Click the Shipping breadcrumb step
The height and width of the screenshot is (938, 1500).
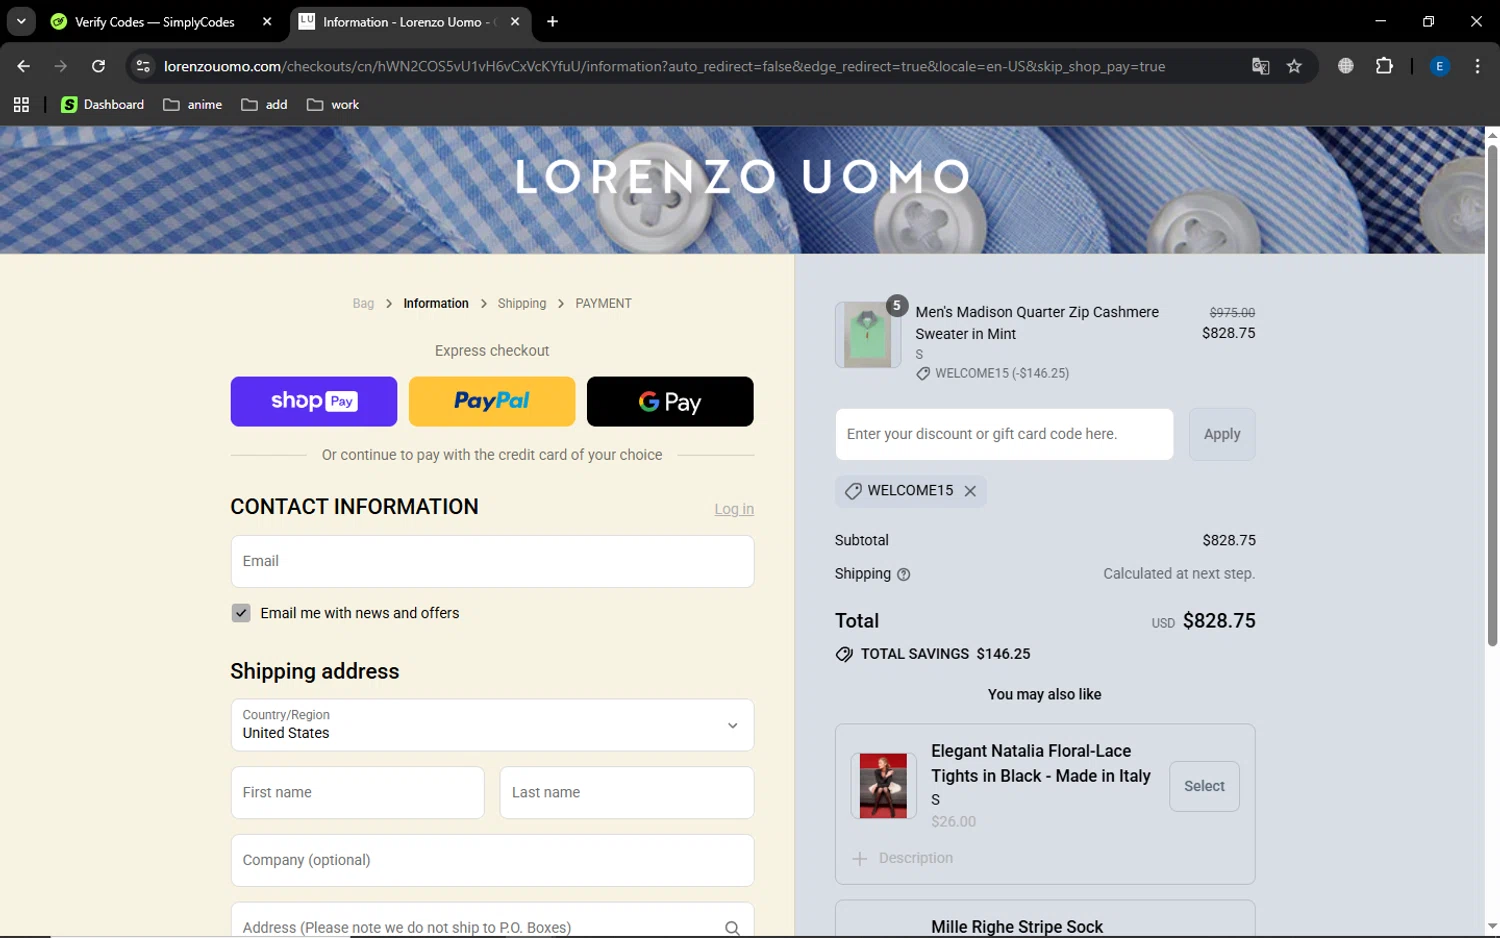pos(522,303)
